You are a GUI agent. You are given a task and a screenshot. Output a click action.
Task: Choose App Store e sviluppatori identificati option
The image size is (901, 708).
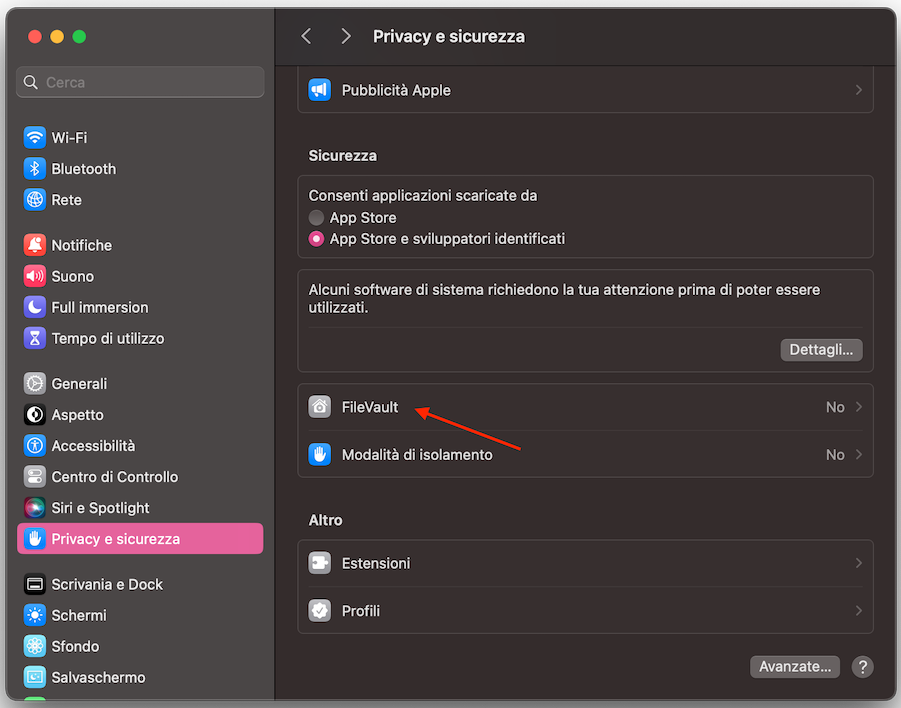pos(319,238)
